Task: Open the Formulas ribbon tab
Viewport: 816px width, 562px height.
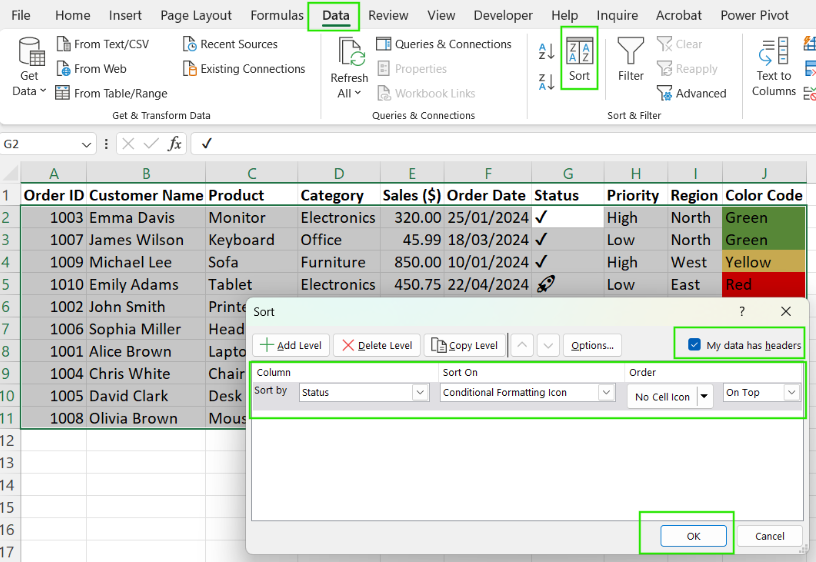Action: 277,15
